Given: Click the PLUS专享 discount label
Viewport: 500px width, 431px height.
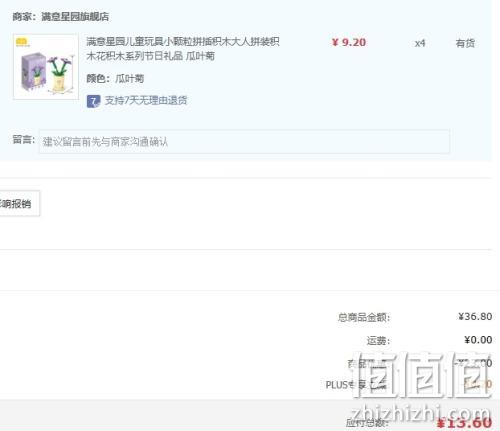Looking at the screenshot, I should [x=356, y=385].
